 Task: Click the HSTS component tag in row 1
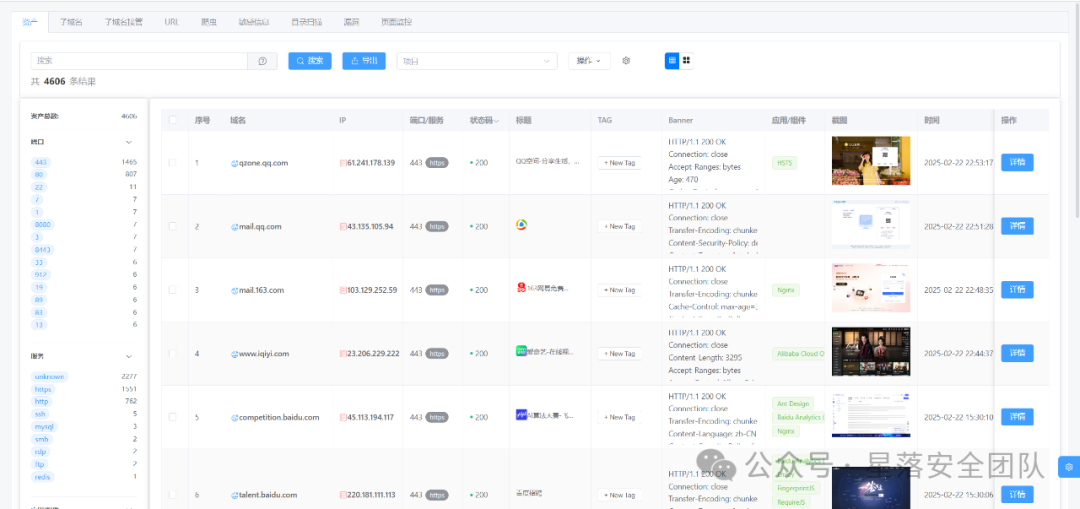pyautogui.click(x=785, y=163)
